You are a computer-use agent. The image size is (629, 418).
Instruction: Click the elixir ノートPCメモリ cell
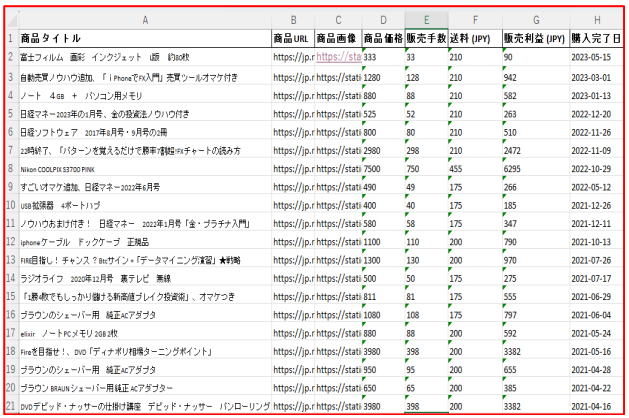145,333
